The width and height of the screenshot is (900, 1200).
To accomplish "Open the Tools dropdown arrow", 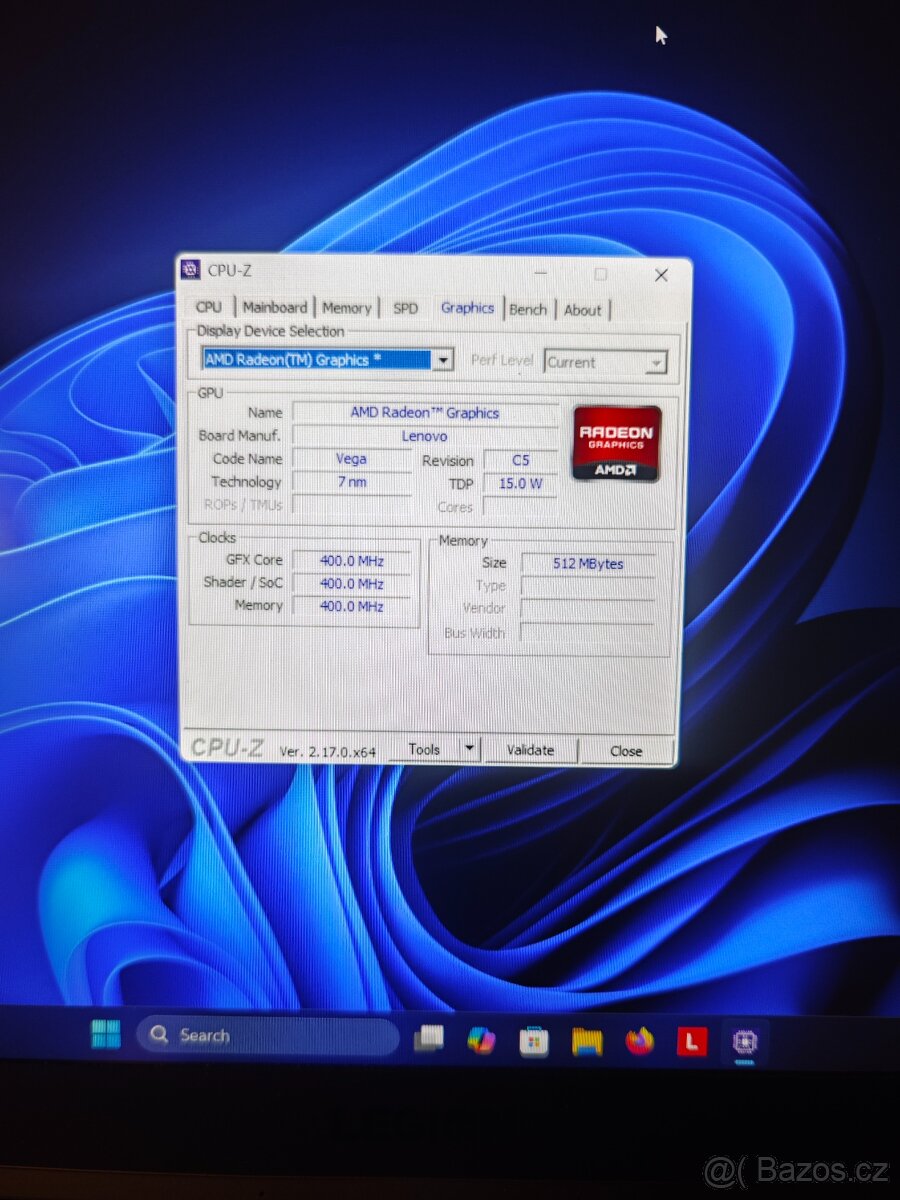I will coord(469,748).
